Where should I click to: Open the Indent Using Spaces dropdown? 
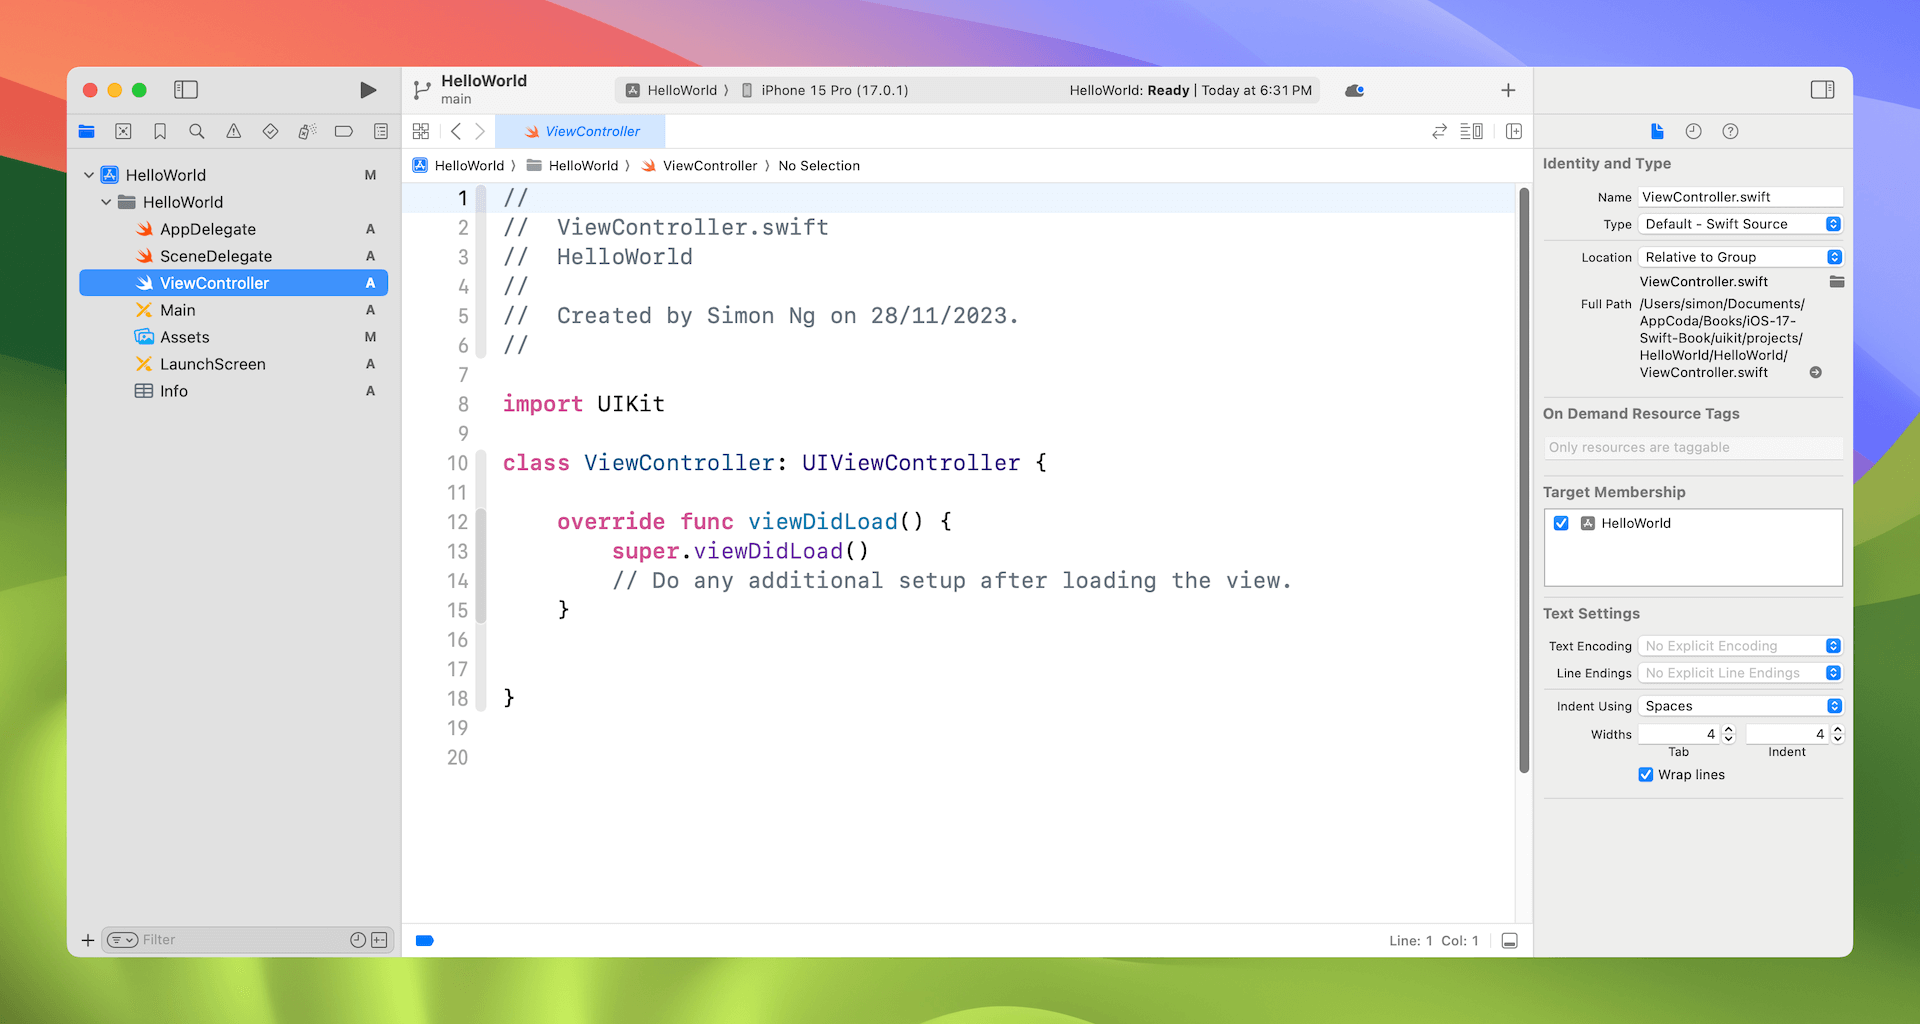pyautogui.click(x=1740, y=706)
